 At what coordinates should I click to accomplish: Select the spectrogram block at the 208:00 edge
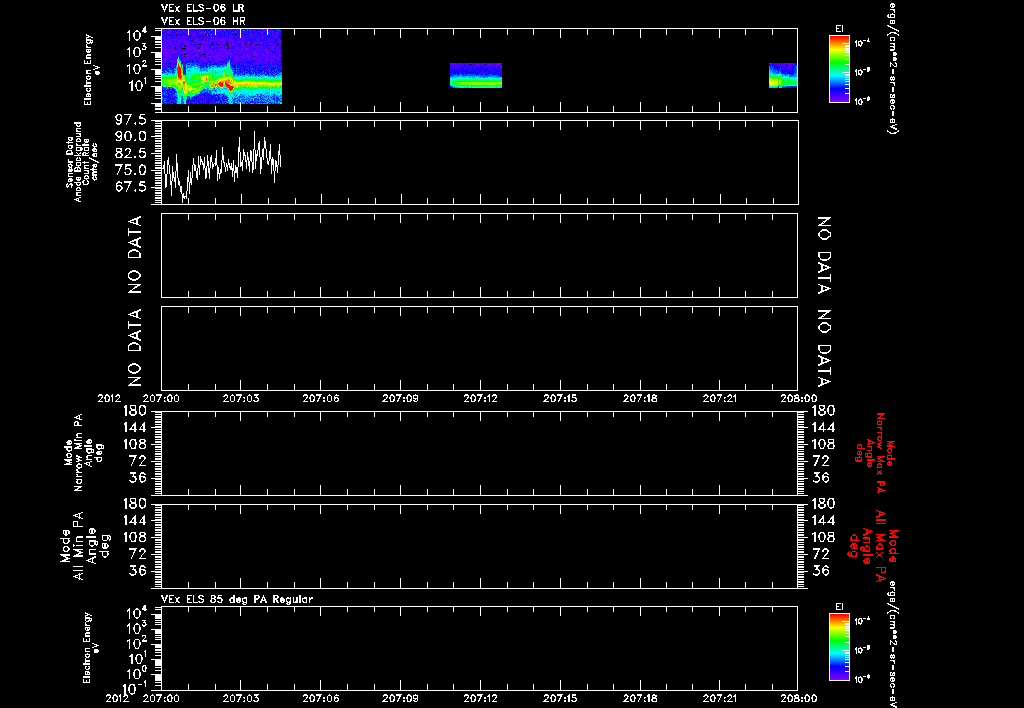tap(783, 75)
